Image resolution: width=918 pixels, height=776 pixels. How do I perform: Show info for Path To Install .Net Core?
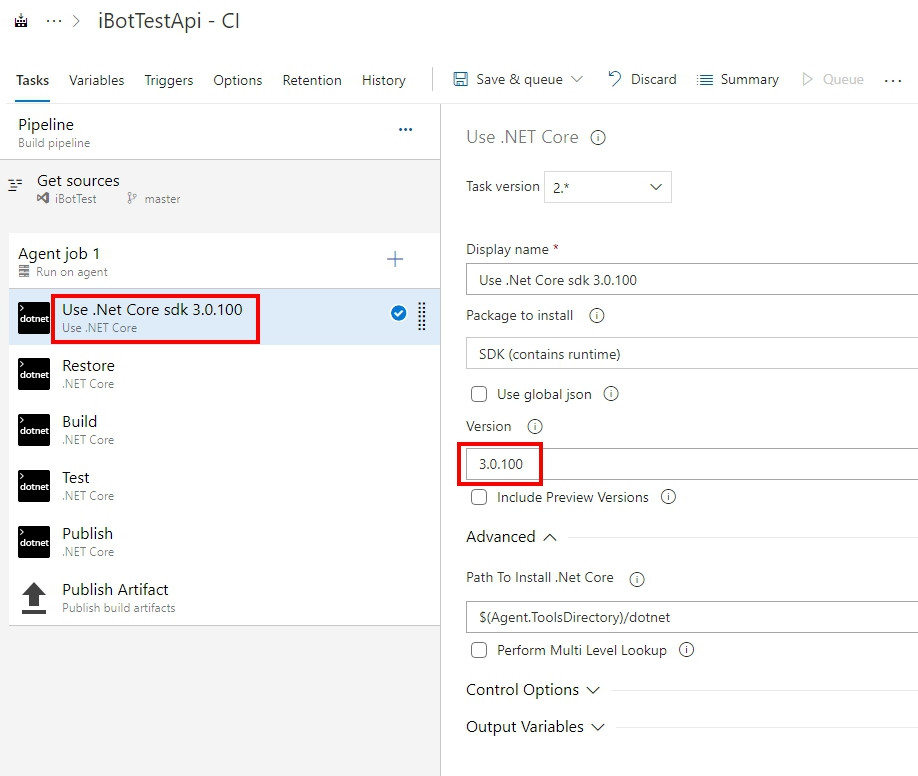tap(637, 579)
